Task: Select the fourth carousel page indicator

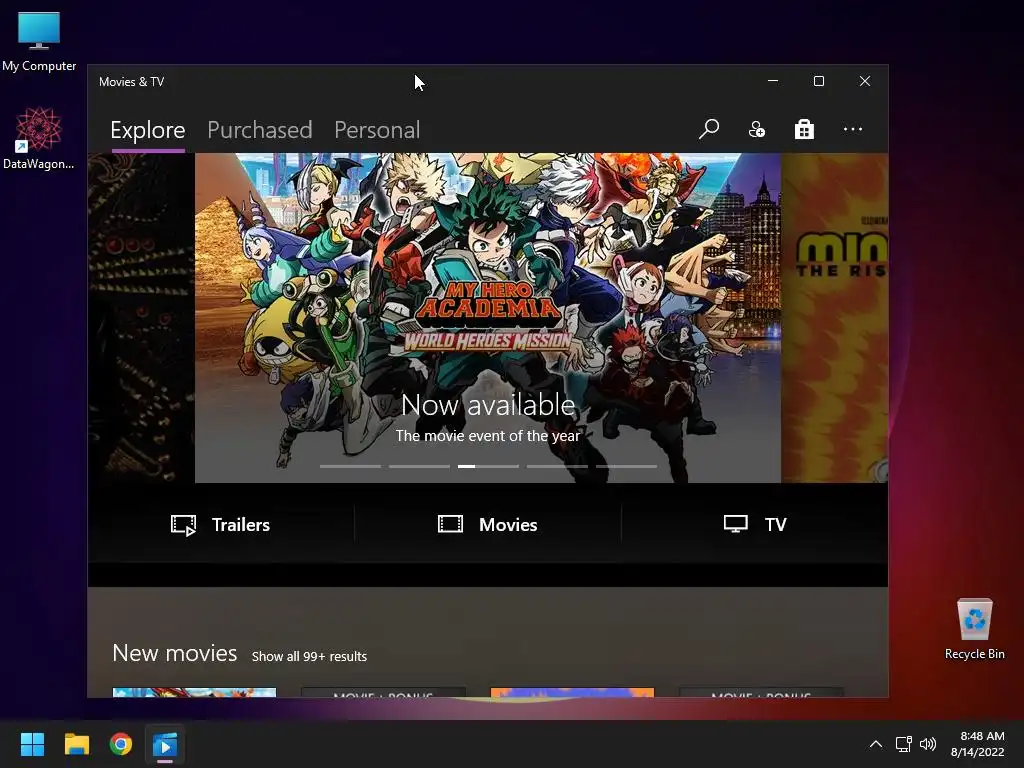Action: coord(557,466)
